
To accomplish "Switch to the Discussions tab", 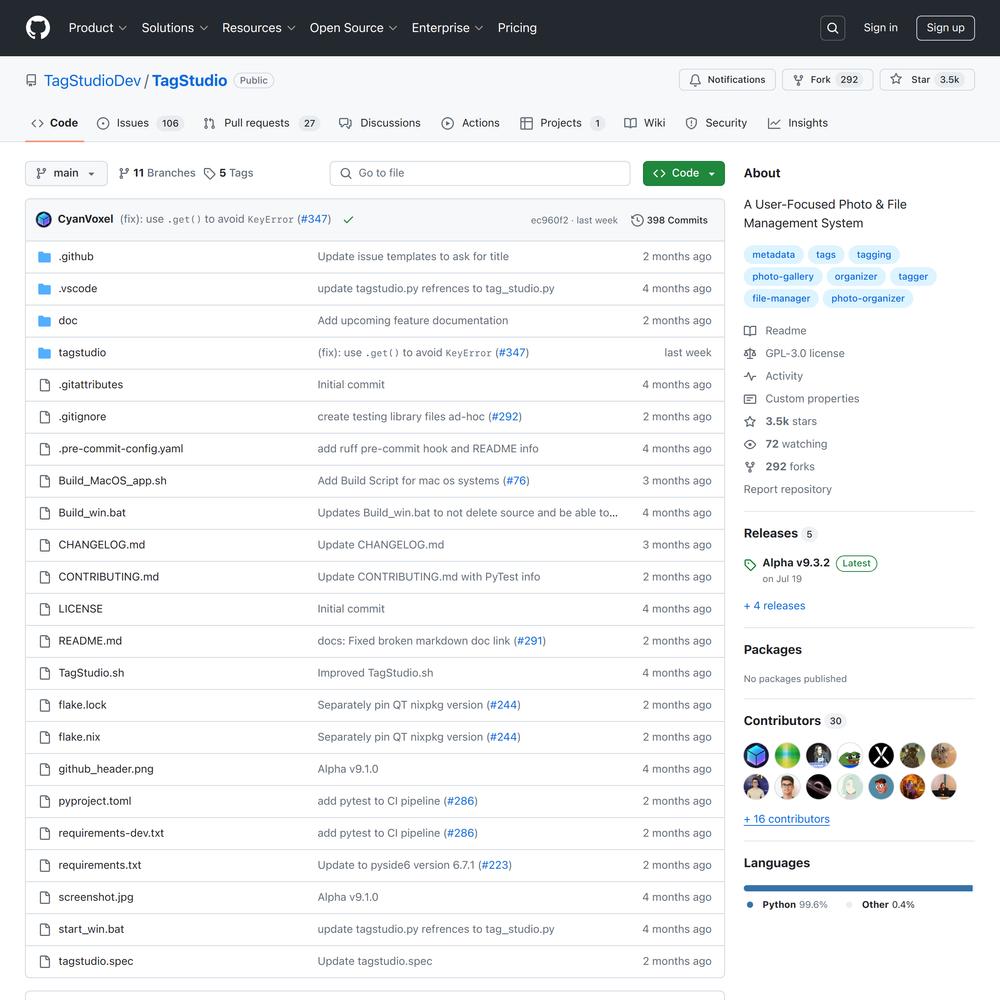I will [380, 123].
